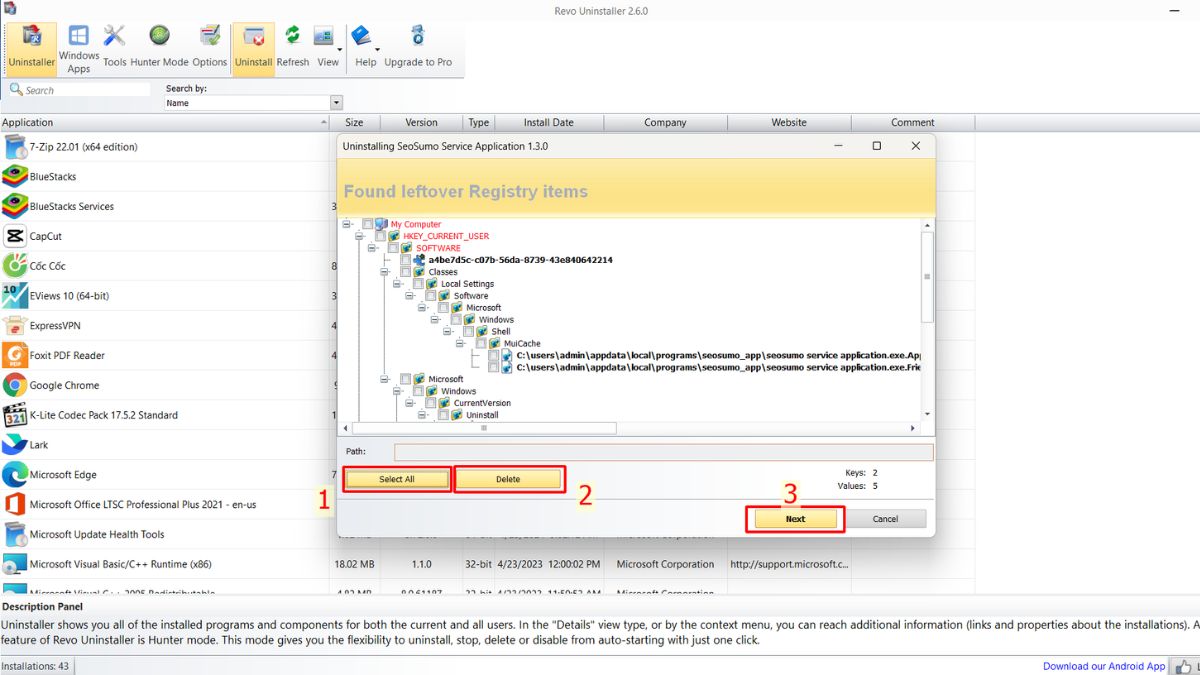Click the Uninstall toolbar button with red X
This screenshot has height=675, width=1200.
point(254,47)
